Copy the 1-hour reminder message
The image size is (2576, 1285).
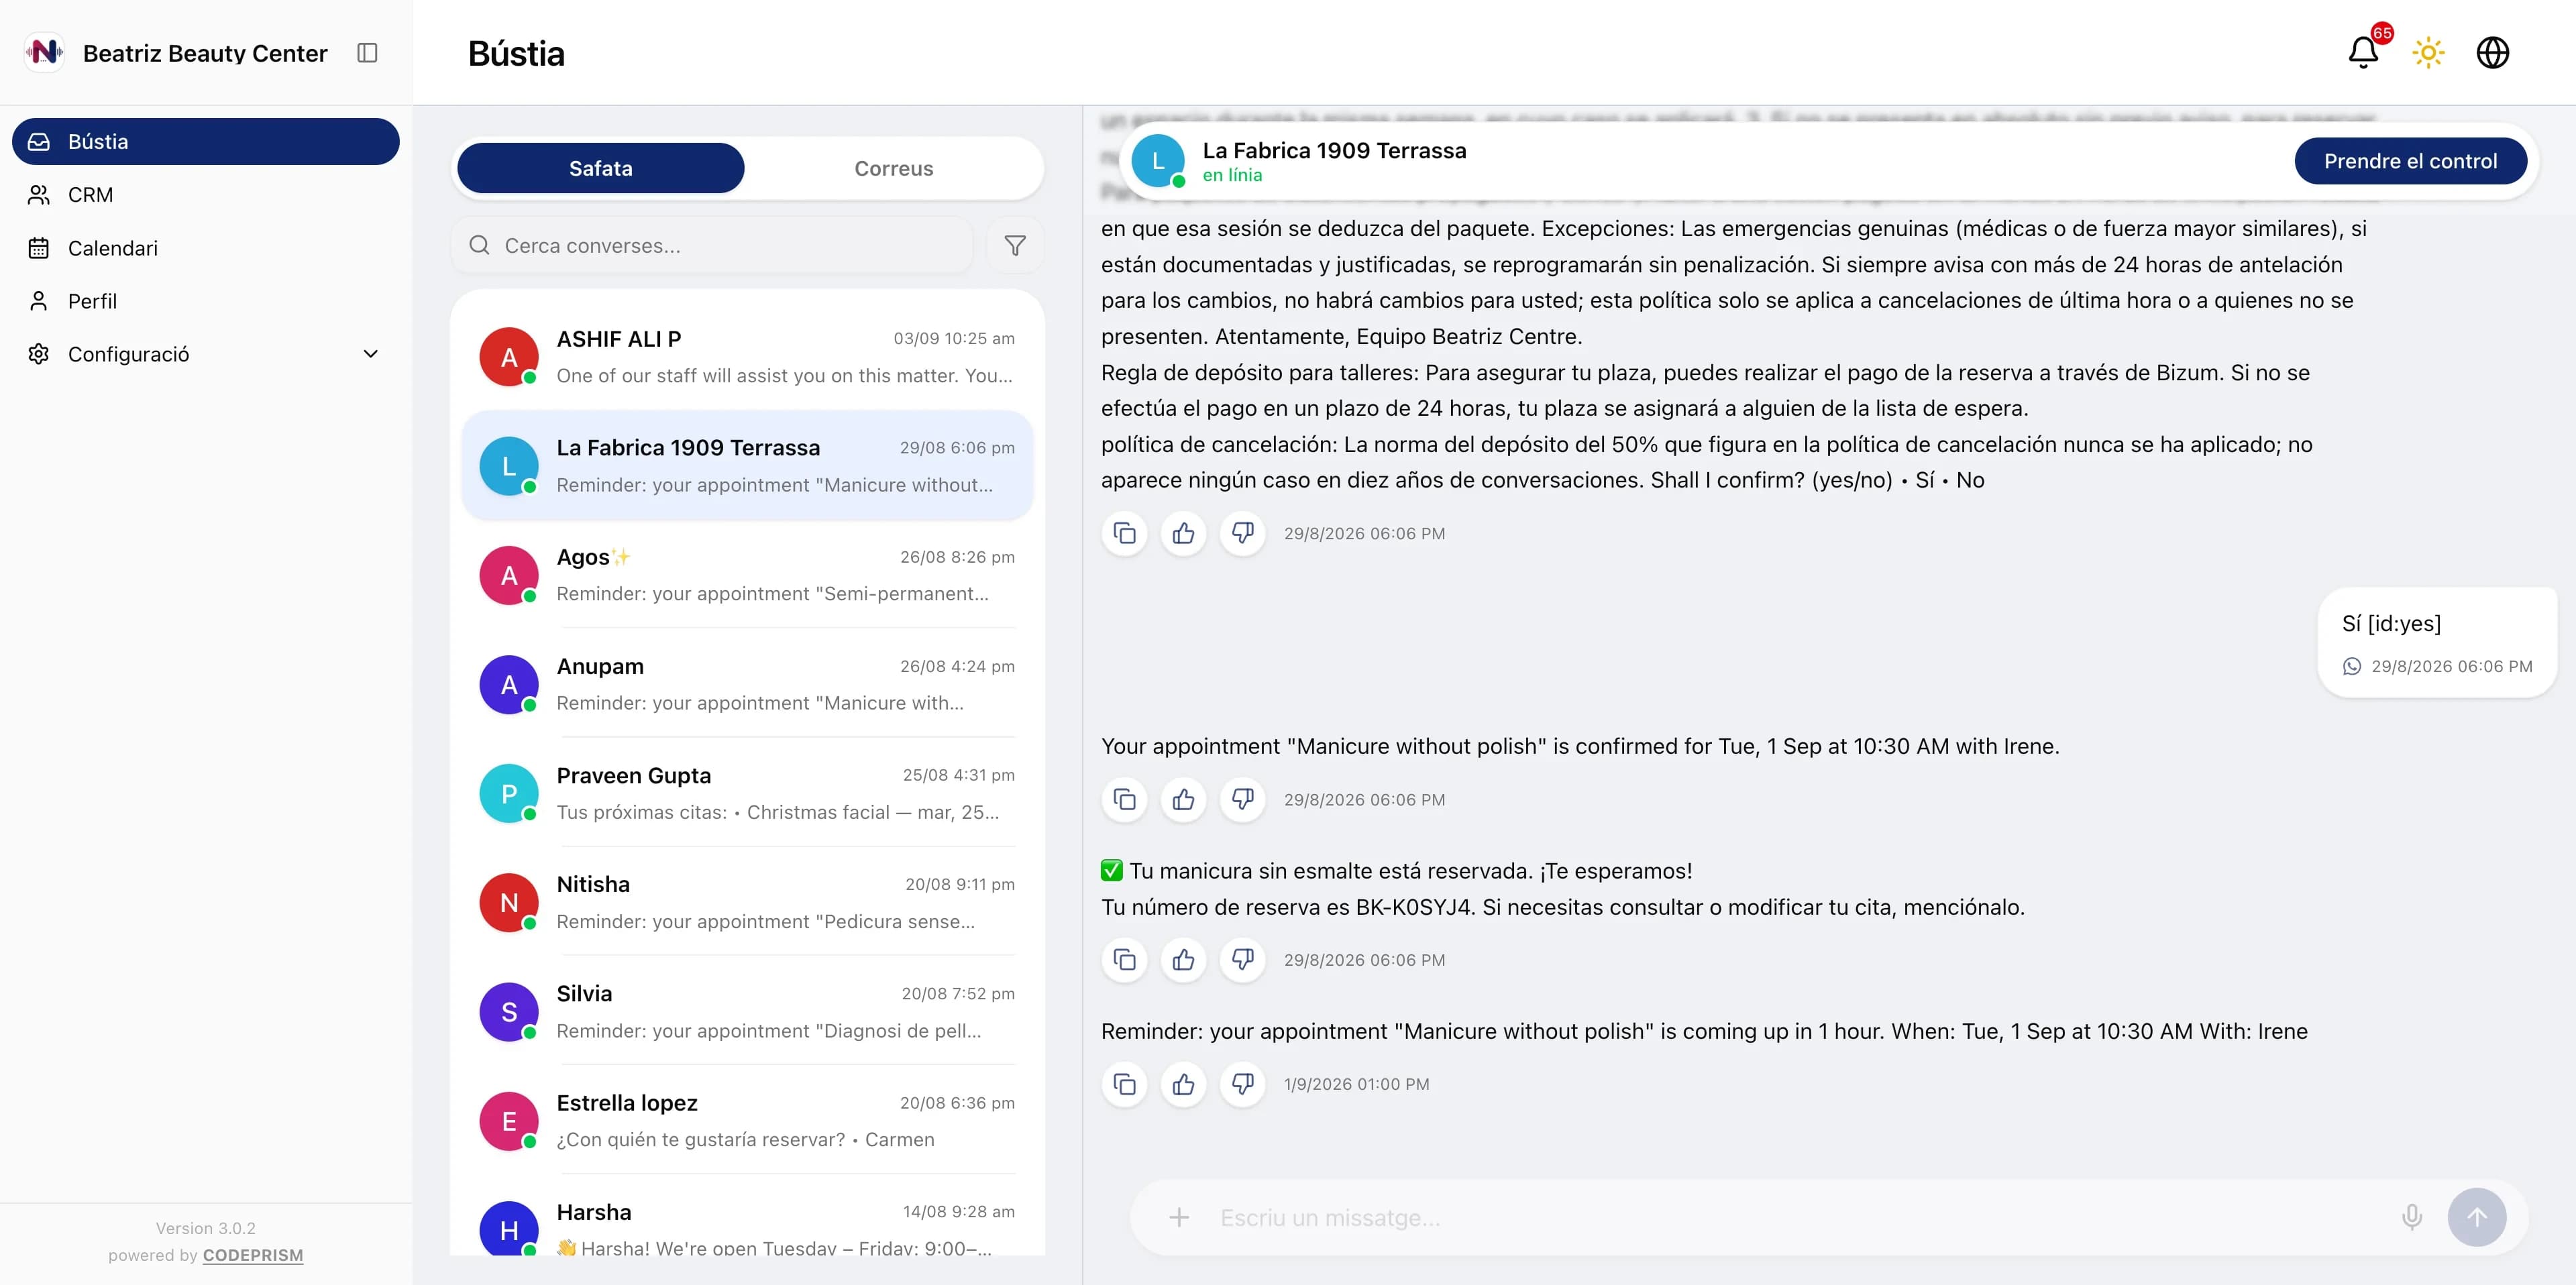[x=1125, y=1084]
